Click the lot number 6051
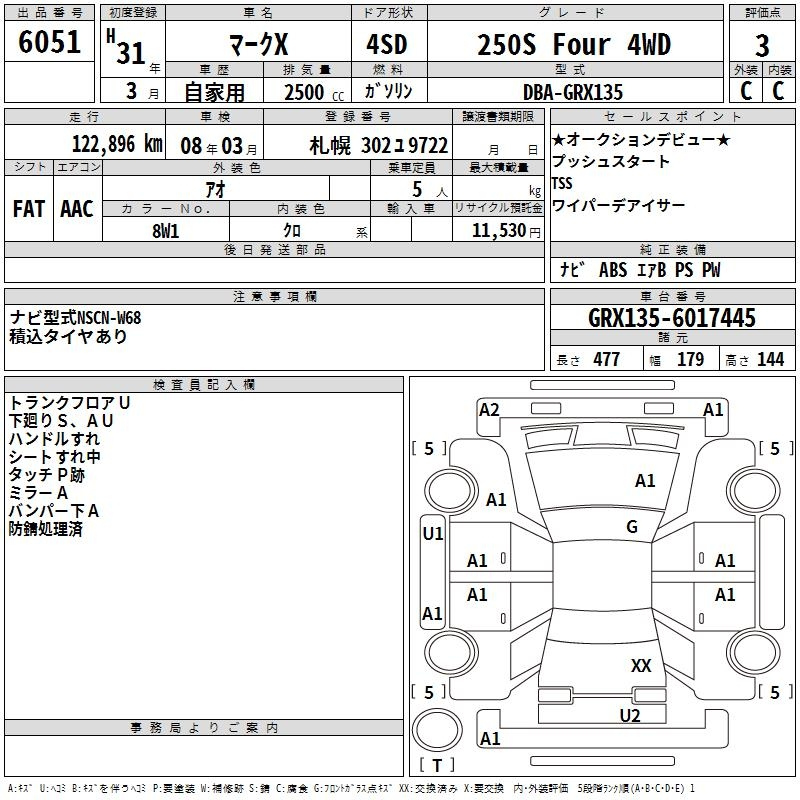Screen dimensions: 800x800 [50, 43]
